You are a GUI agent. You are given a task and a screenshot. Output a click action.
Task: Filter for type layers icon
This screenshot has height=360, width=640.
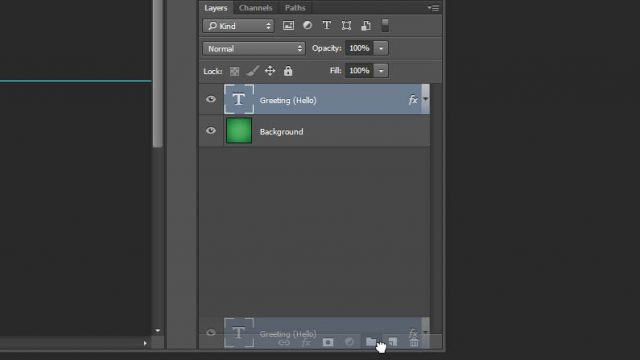click(327, 25)
